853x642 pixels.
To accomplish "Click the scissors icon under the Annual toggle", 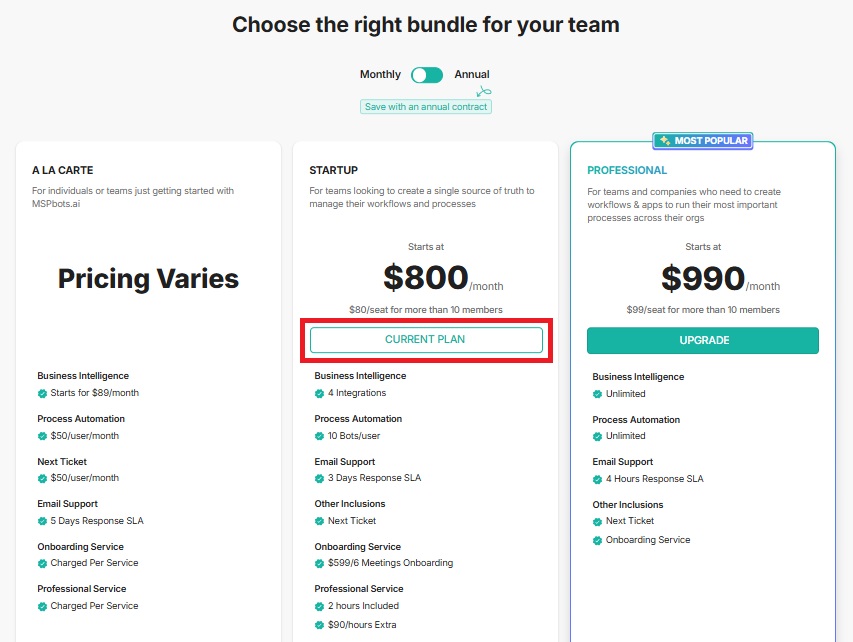I will pos(484,89).
